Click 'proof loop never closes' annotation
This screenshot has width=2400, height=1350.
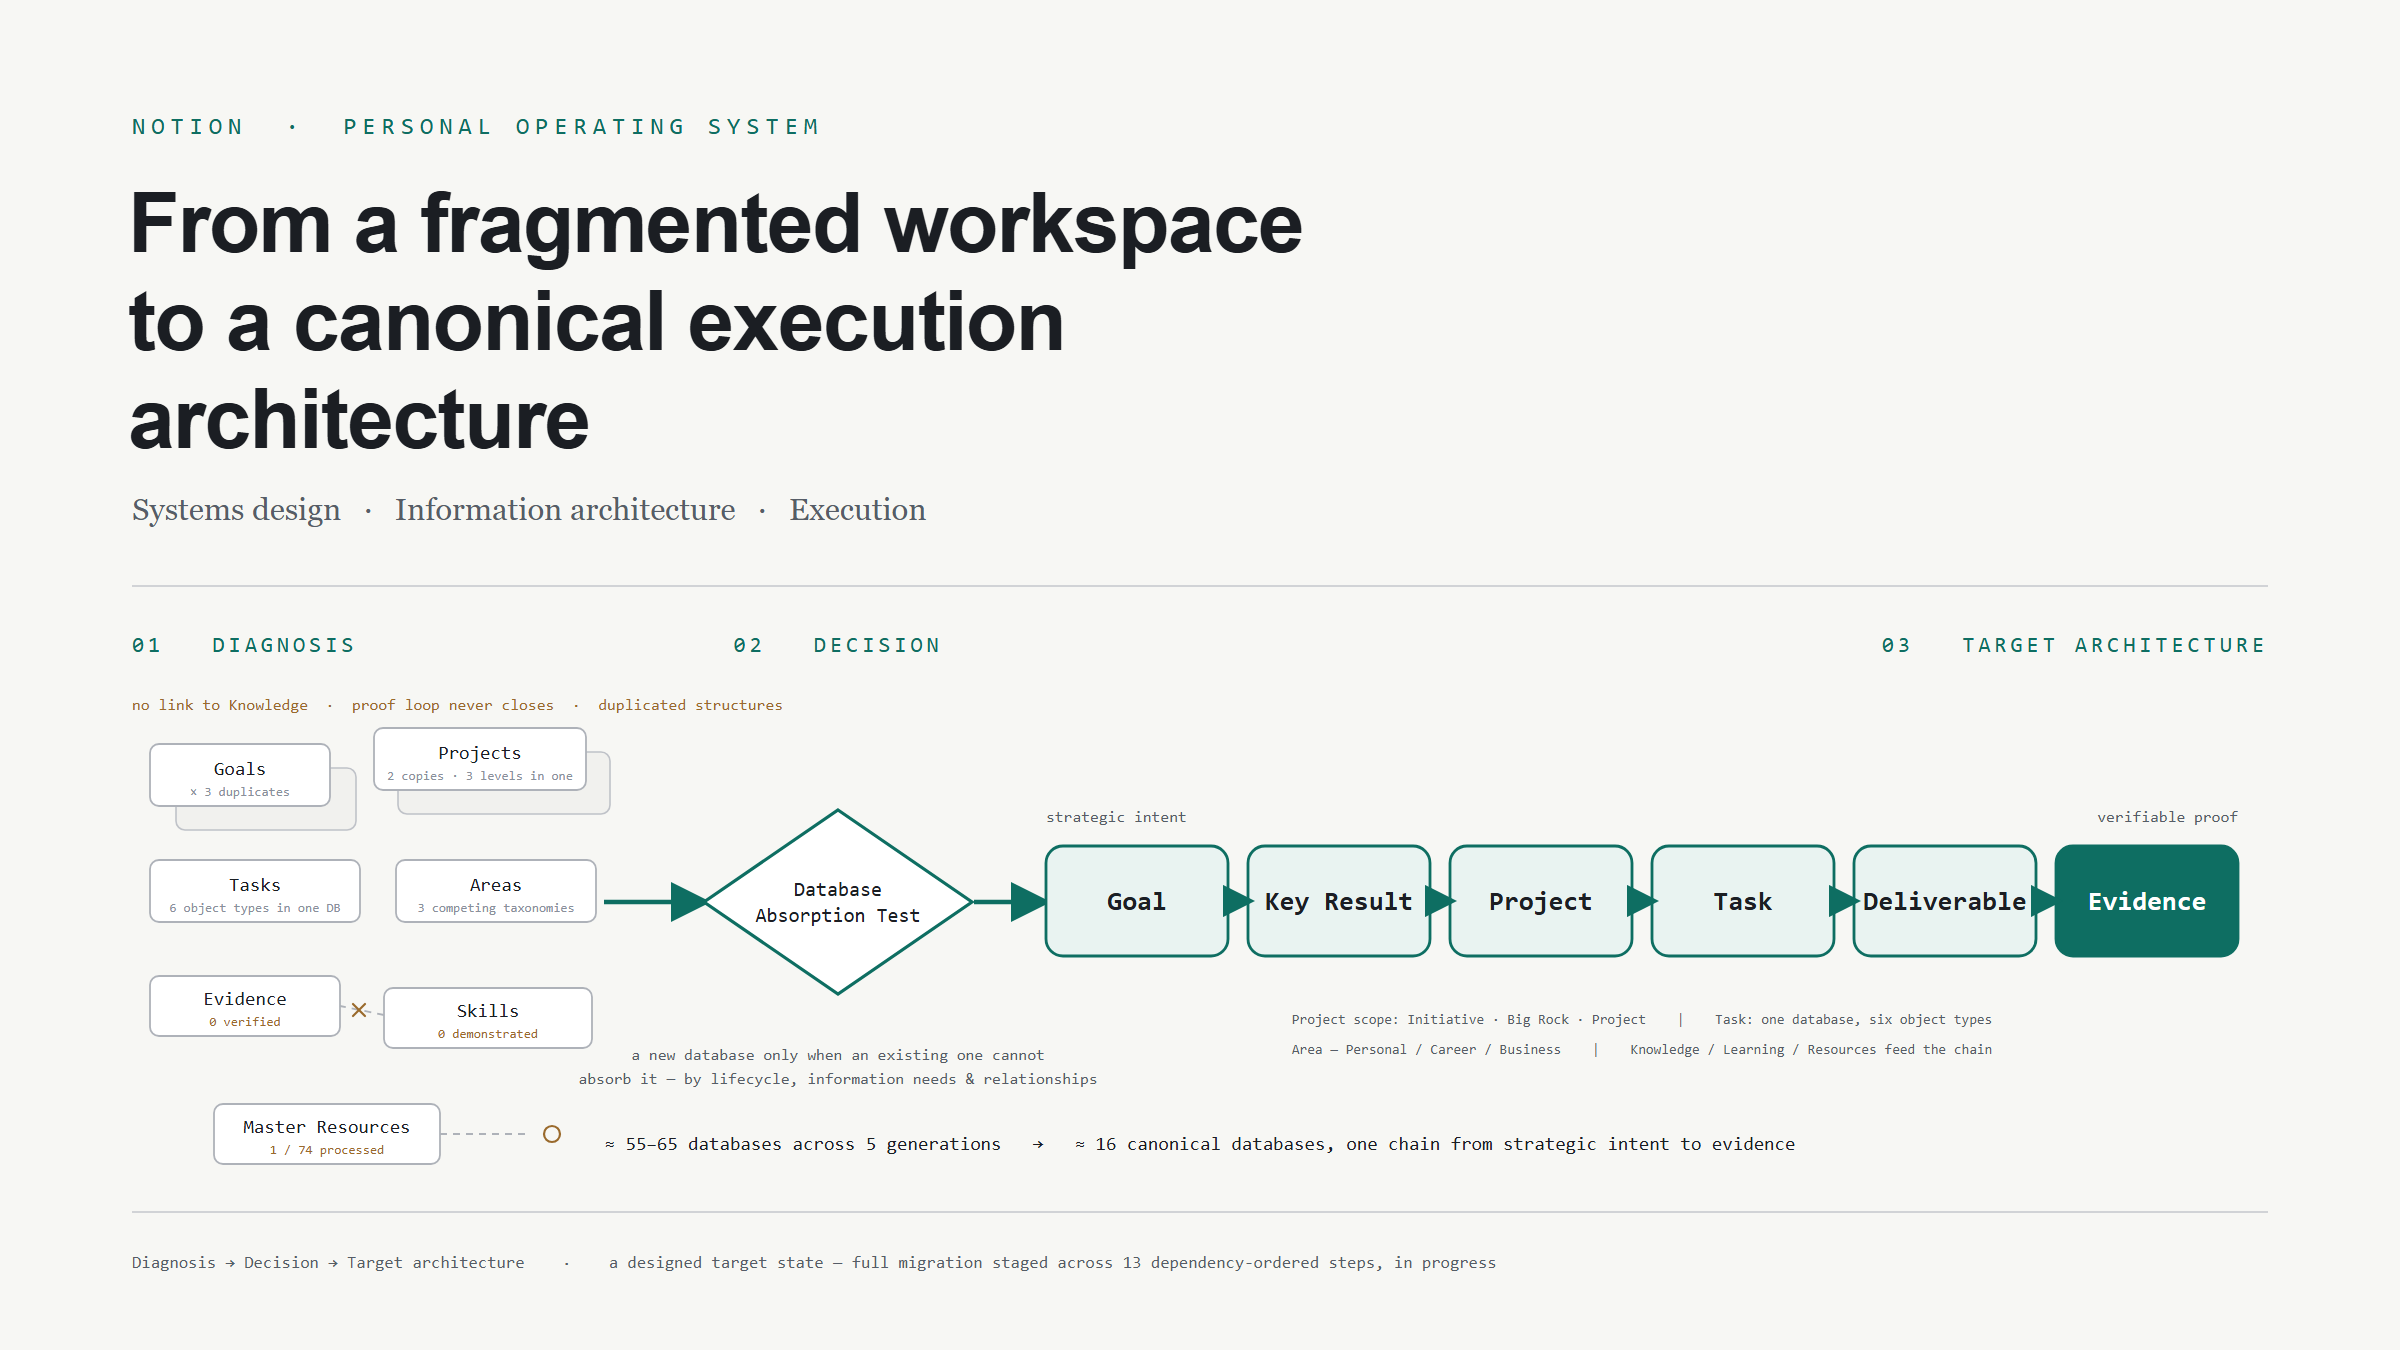(x=453, y=705)
